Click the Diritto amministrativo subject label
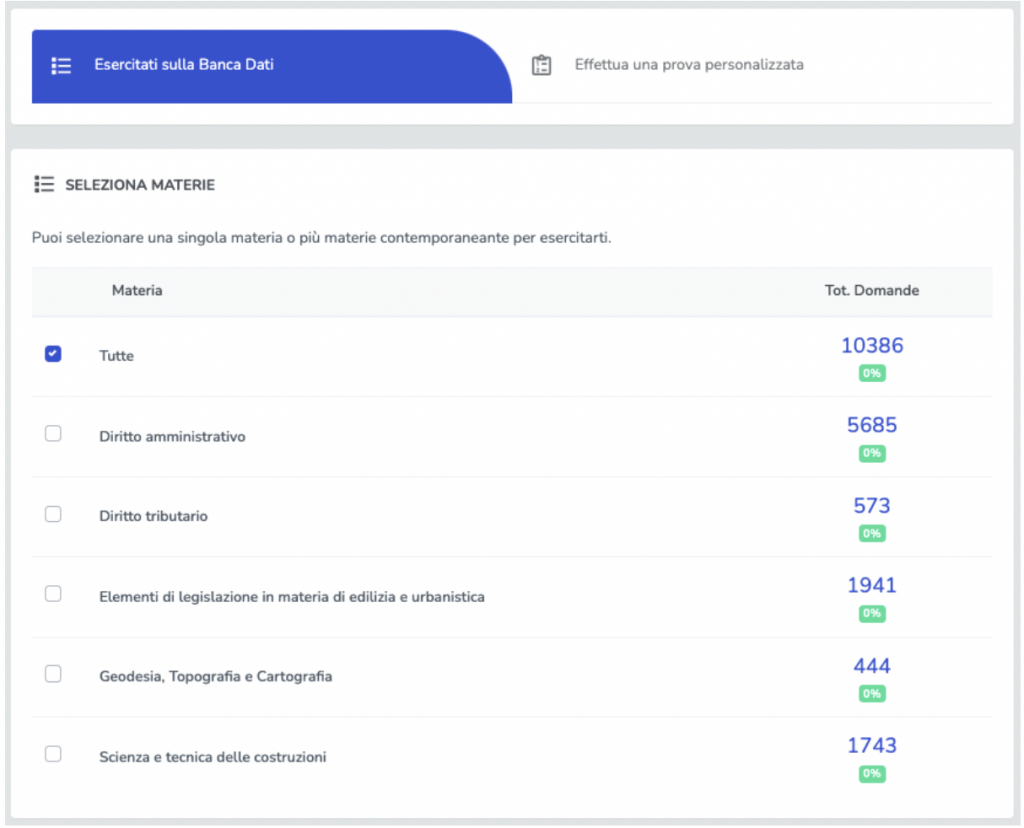This screenshot has height=828, width=1024. click(172, 437)
